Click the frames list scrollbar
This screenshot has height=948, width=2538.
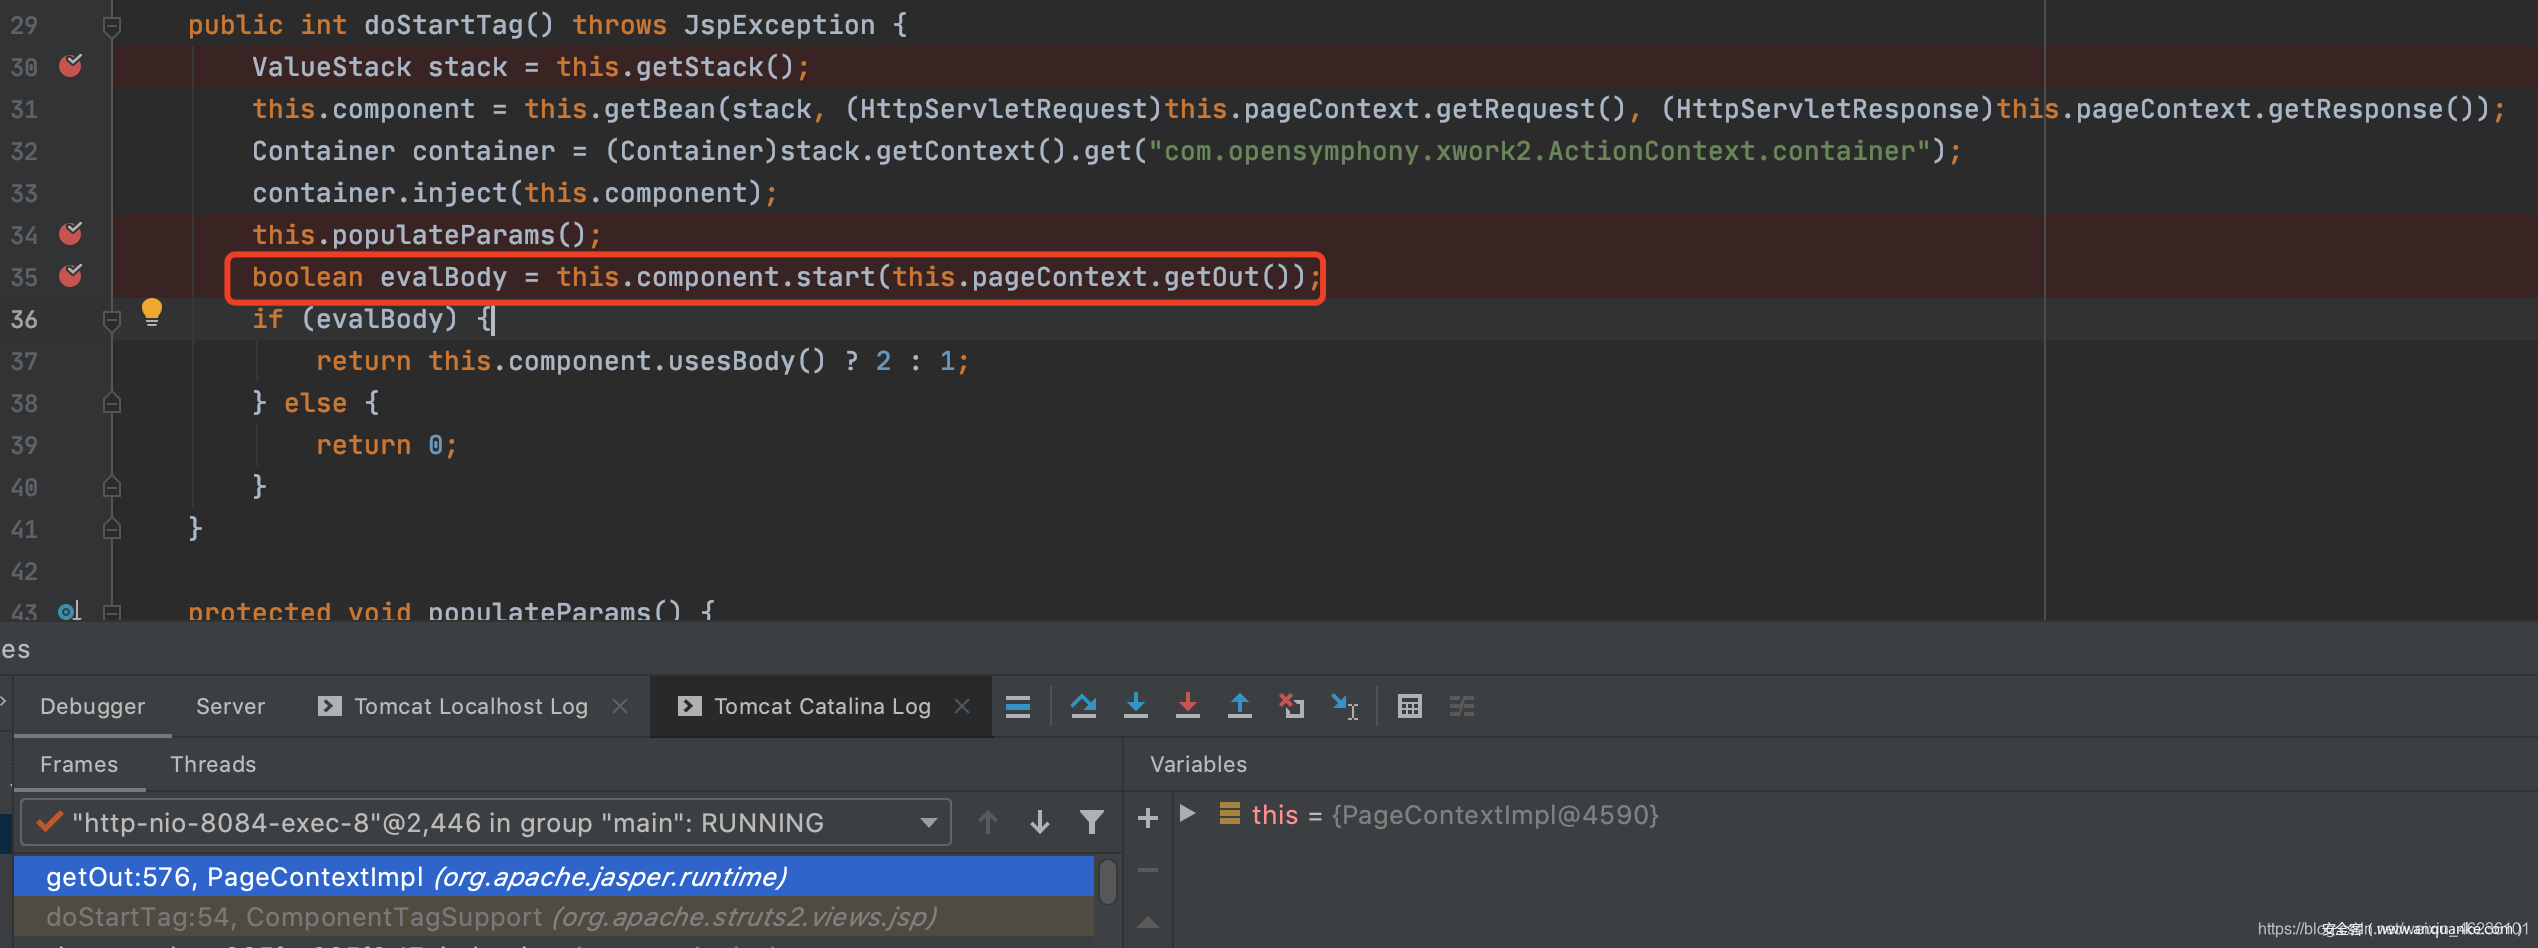[x=1108, y=882]
